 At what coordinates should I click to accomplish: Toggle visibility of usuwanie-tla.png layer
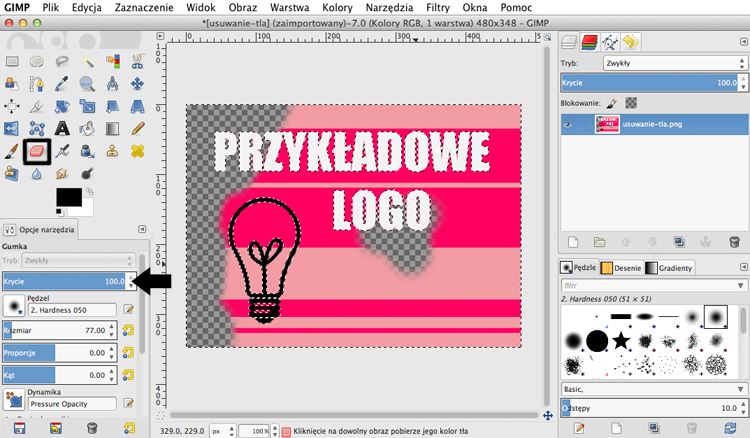(x=567, y=124)
